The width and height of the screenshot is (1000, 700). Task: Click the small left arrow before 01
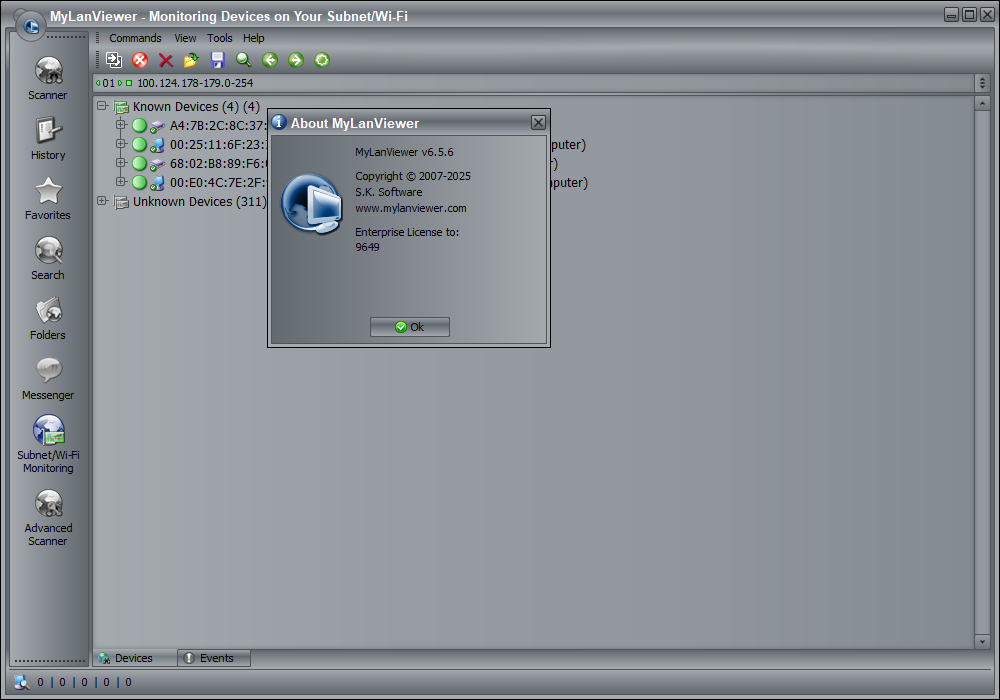pos(98,83)
